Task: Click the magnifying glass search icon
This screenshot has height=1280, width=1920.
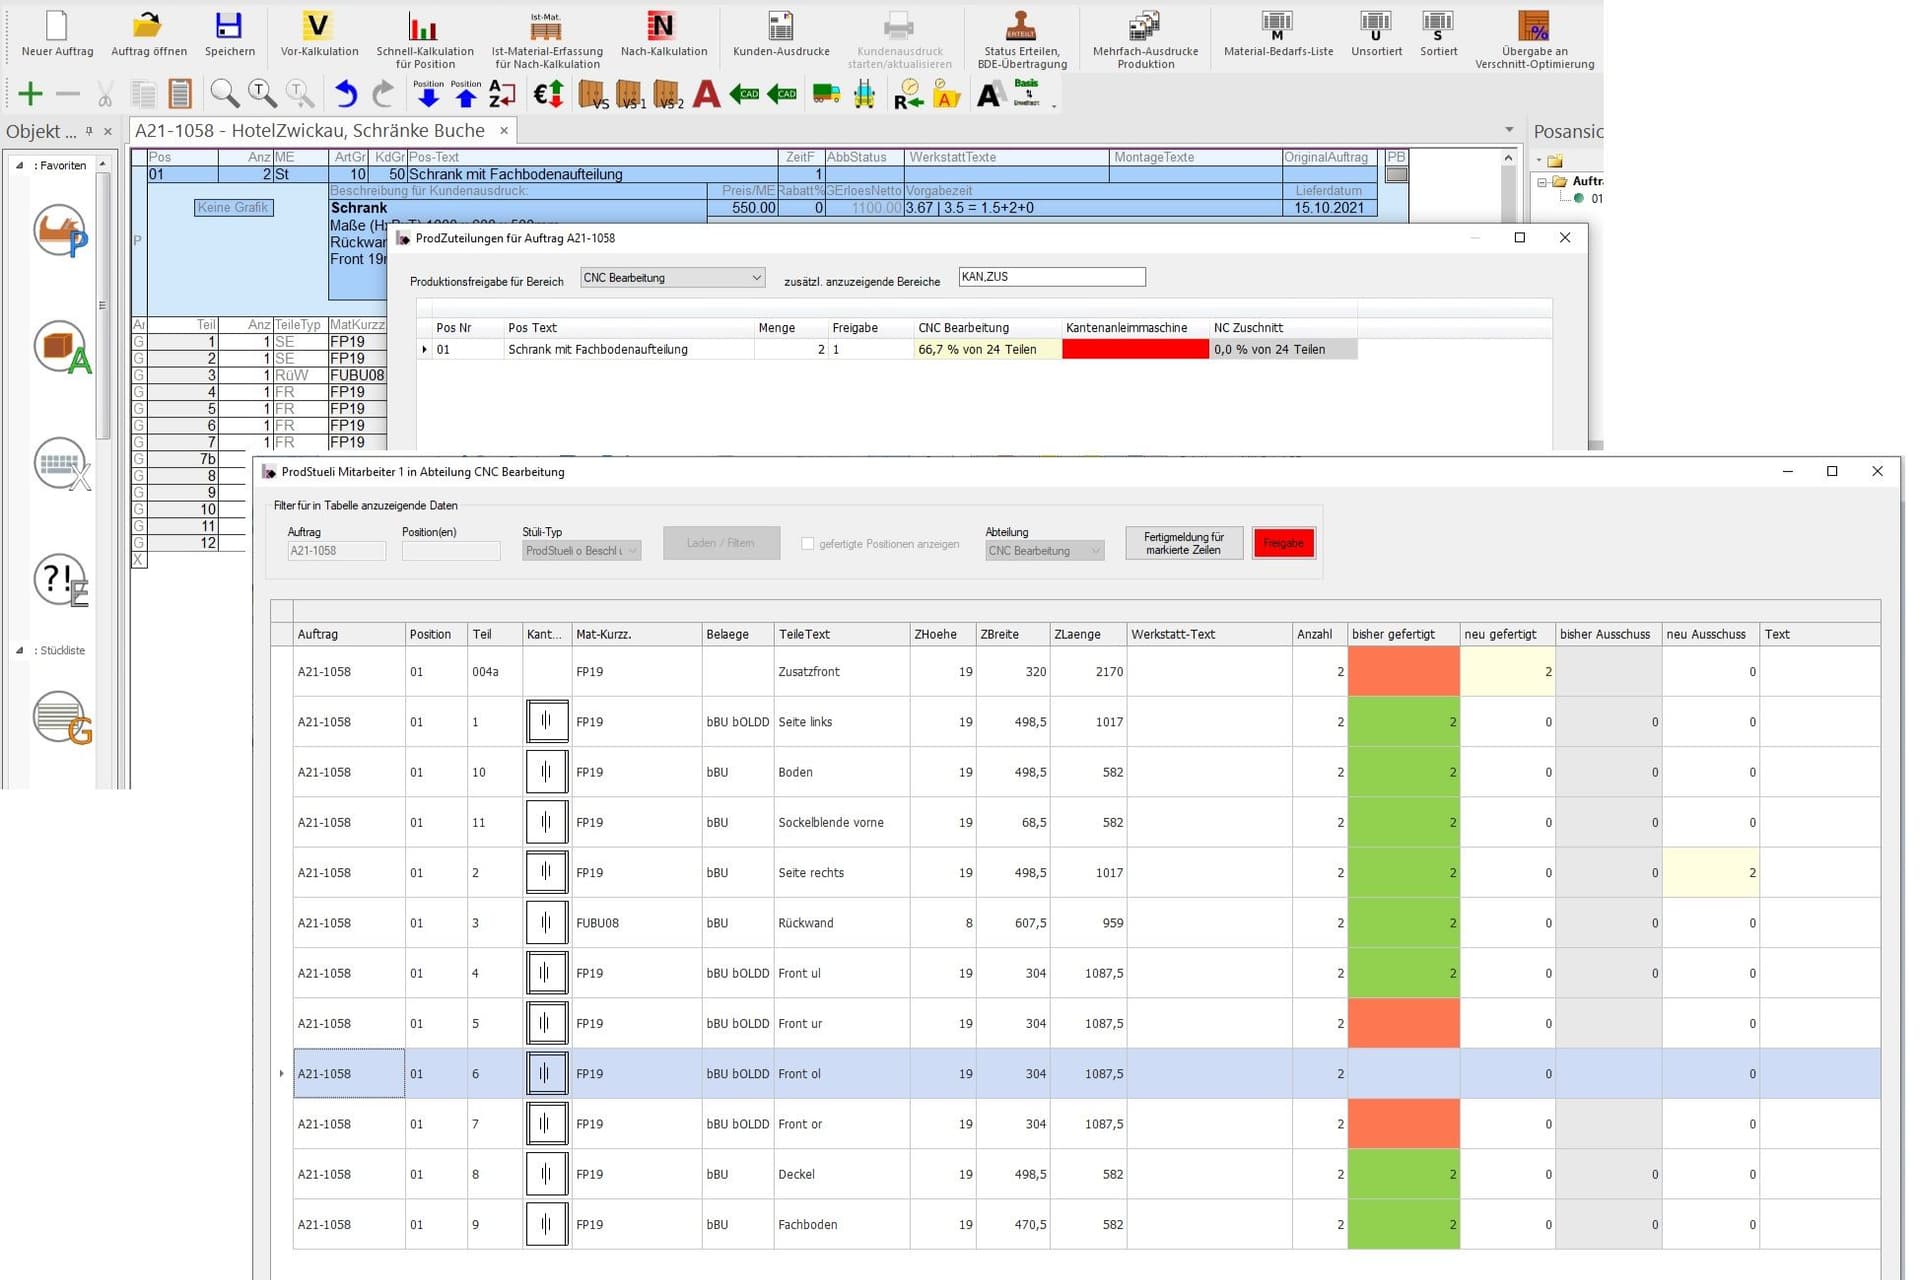Action: pos(224,94)
